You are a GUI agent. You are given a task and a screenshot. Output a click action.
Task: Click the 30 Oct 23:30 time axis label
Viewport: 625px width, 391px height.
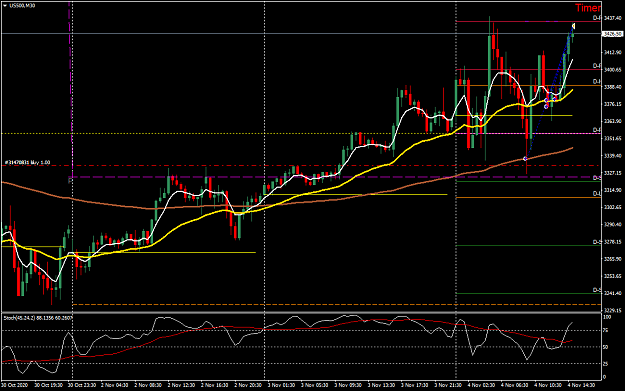coord(81,385)
